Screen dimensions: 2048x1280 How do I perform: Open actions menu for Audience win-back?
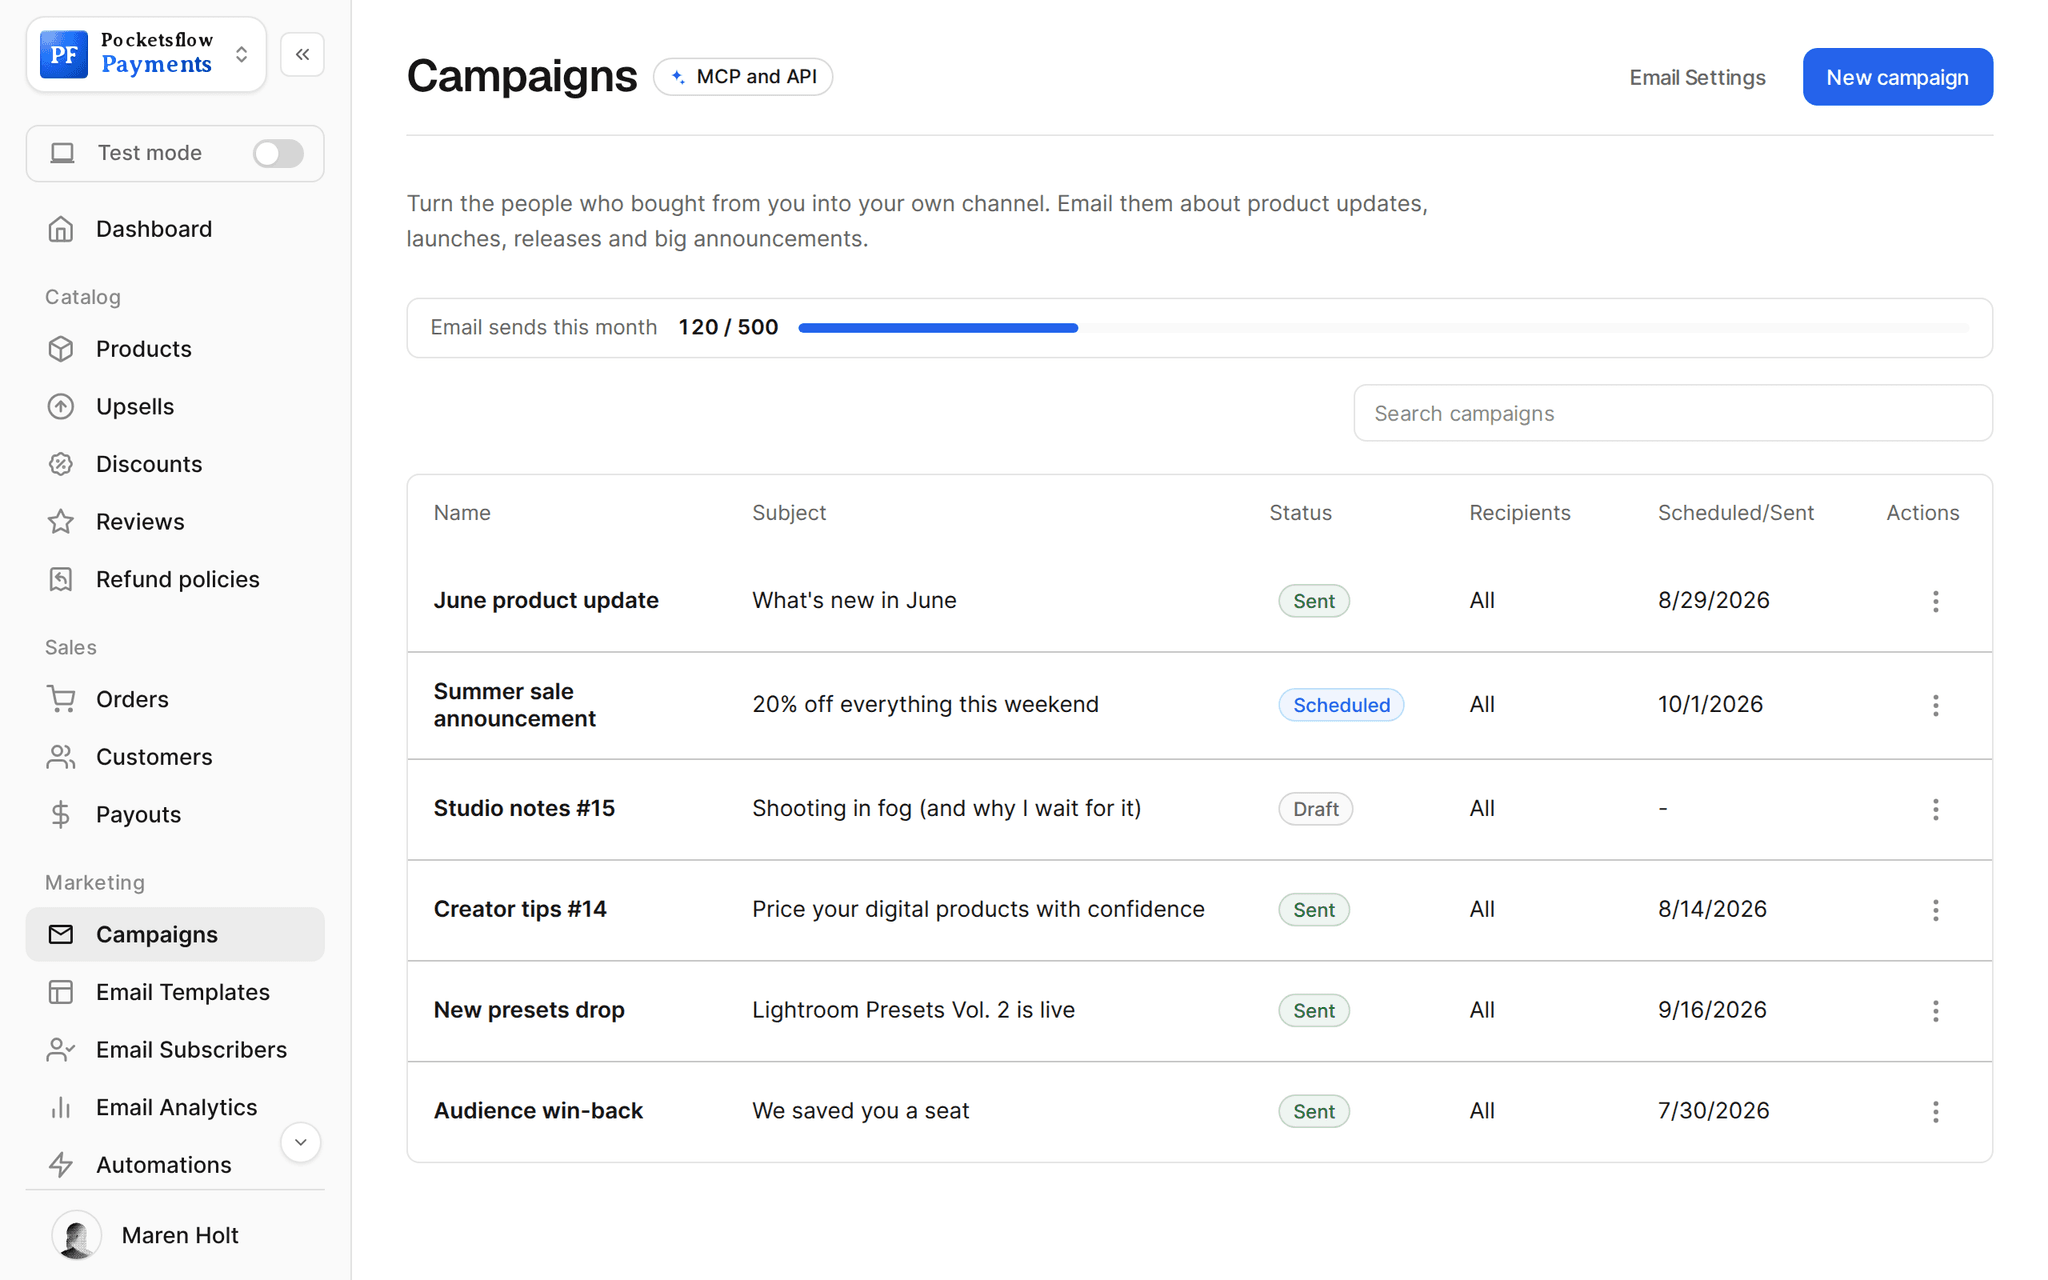[x=1935, y=1112]
